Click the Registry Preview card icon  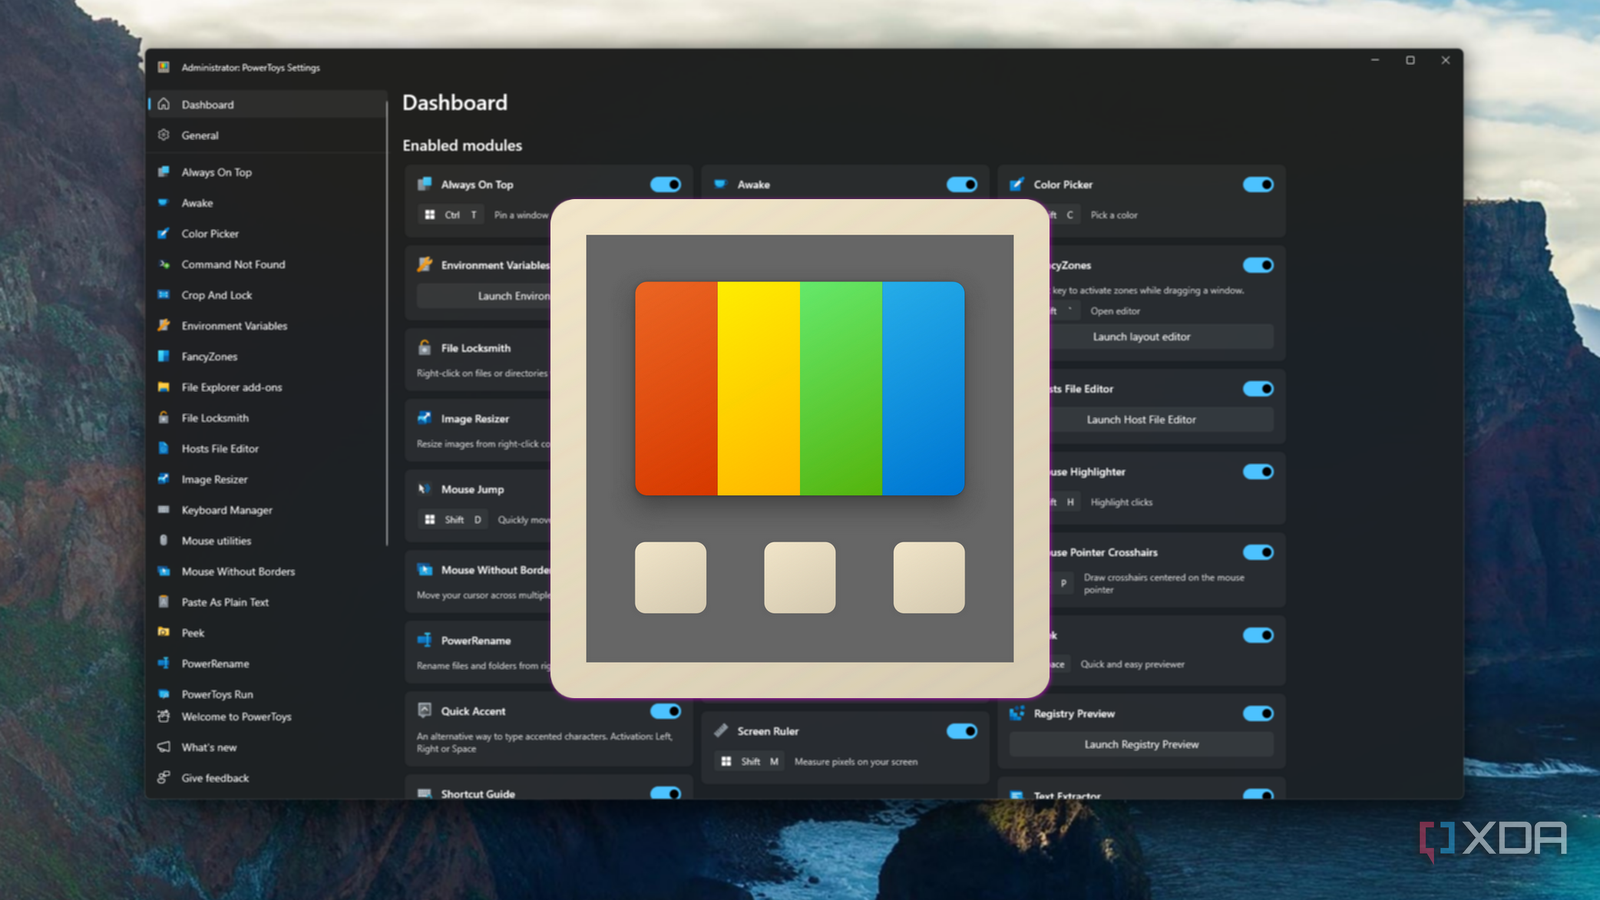1017,713
